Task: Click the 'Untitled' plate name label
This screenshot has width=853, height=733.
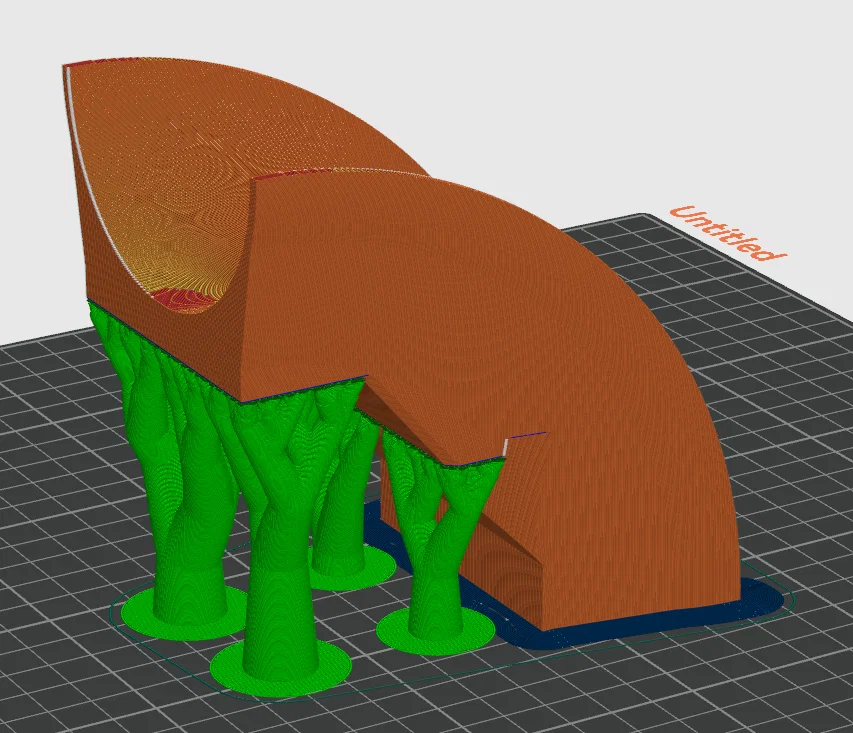Action: click(727, 233)
